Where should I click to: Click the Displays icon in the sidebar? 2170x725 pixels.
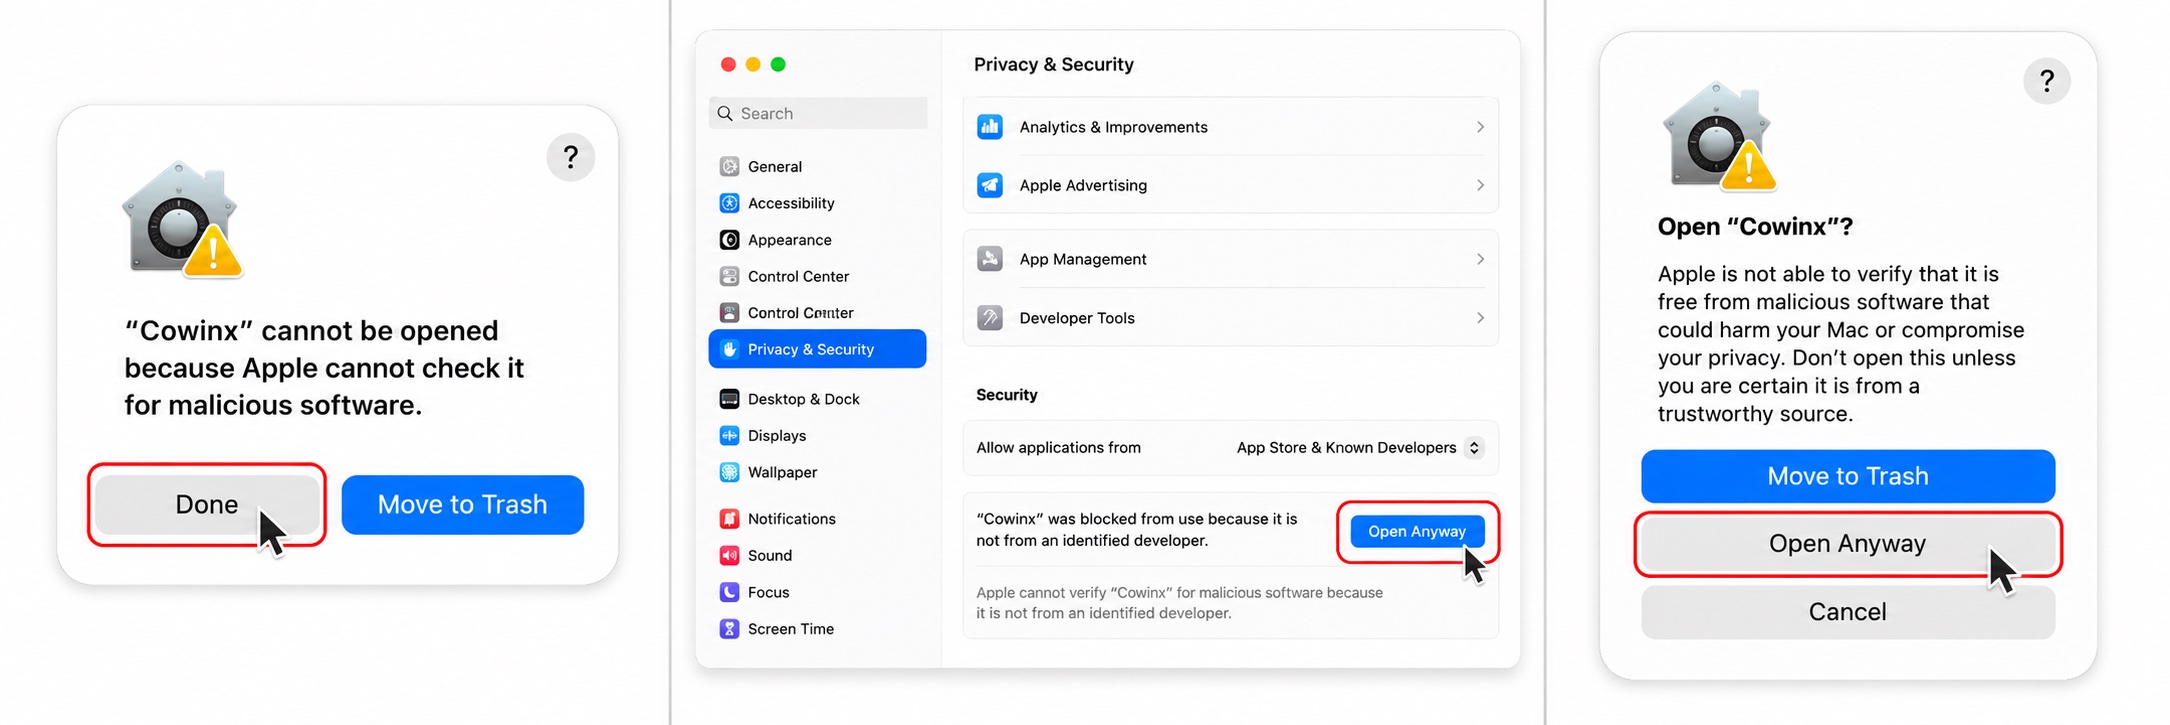point(729,436)
